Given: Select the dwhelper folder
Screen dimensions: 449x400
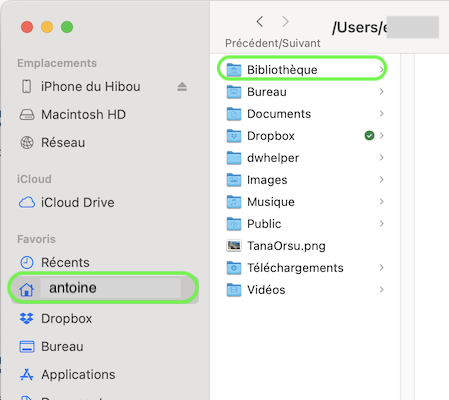Looking at the screenshot, I should (x=305, y=158).
